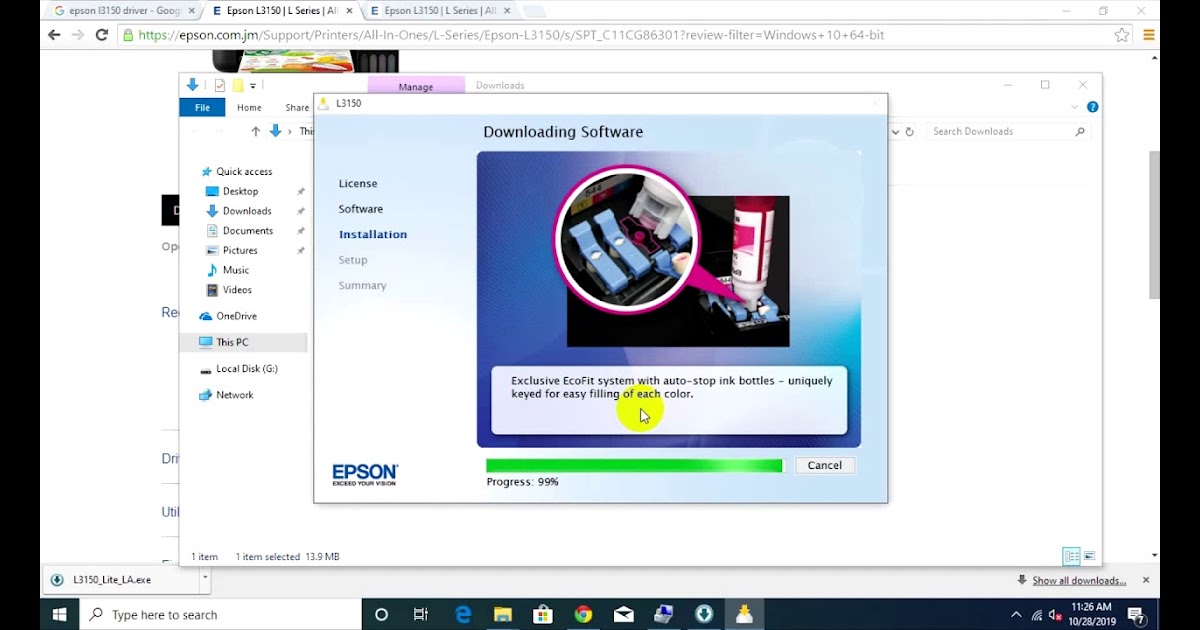Select the Installation step in installer
This screenshot has height=630, width=1200.
pos(373,235)
